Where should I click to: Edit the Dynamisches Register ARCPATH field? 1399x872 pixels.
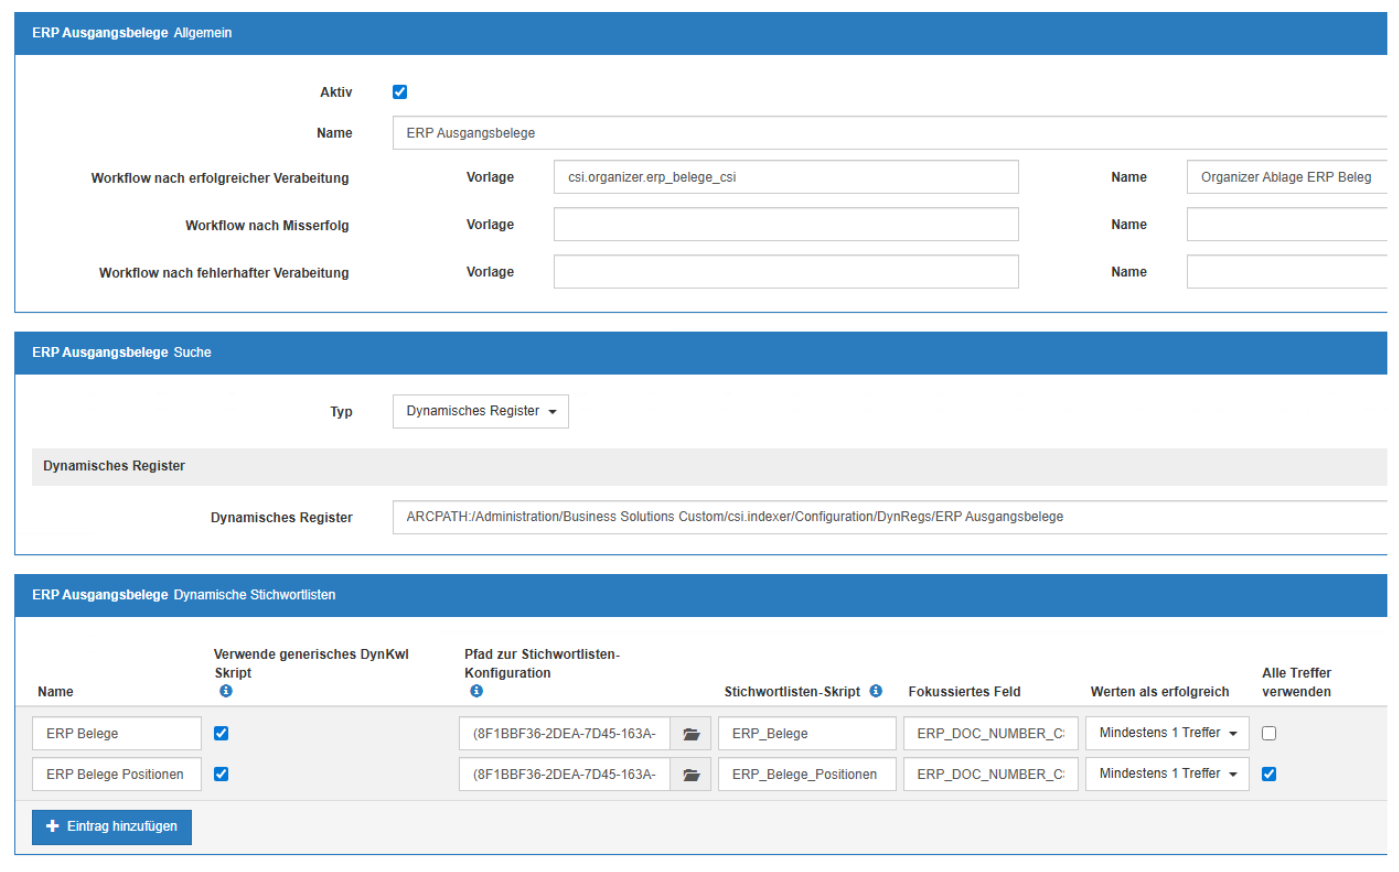[889, 518]
